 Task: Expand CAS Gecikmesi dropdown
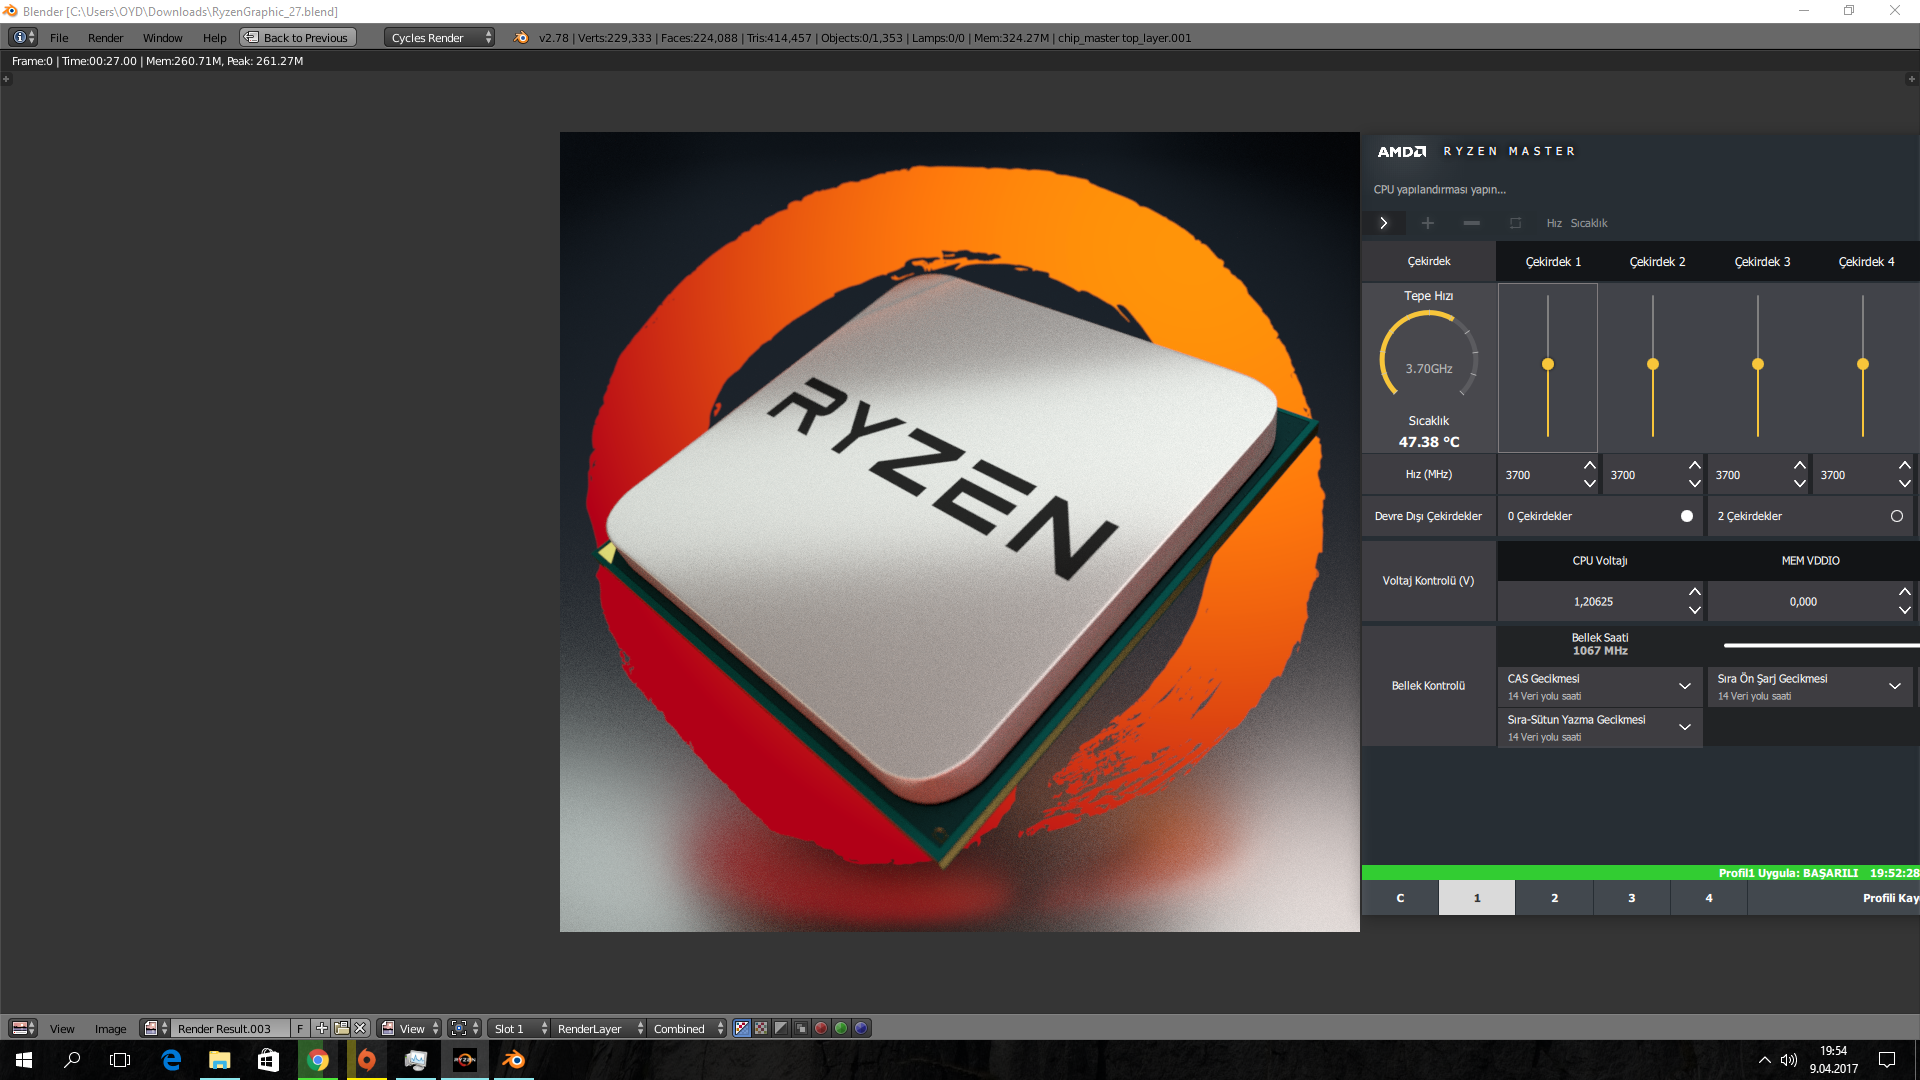point(1685,686)
